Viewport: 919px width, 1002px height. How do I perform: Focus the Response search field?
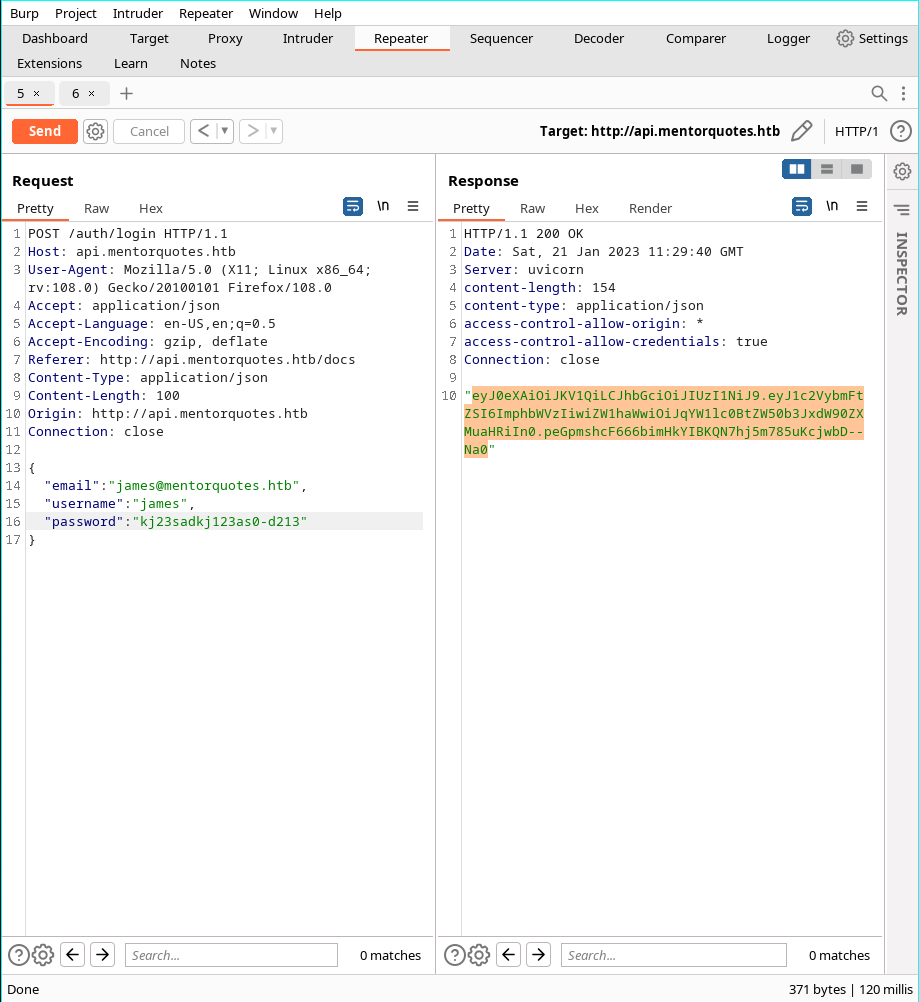click(674, 955)
